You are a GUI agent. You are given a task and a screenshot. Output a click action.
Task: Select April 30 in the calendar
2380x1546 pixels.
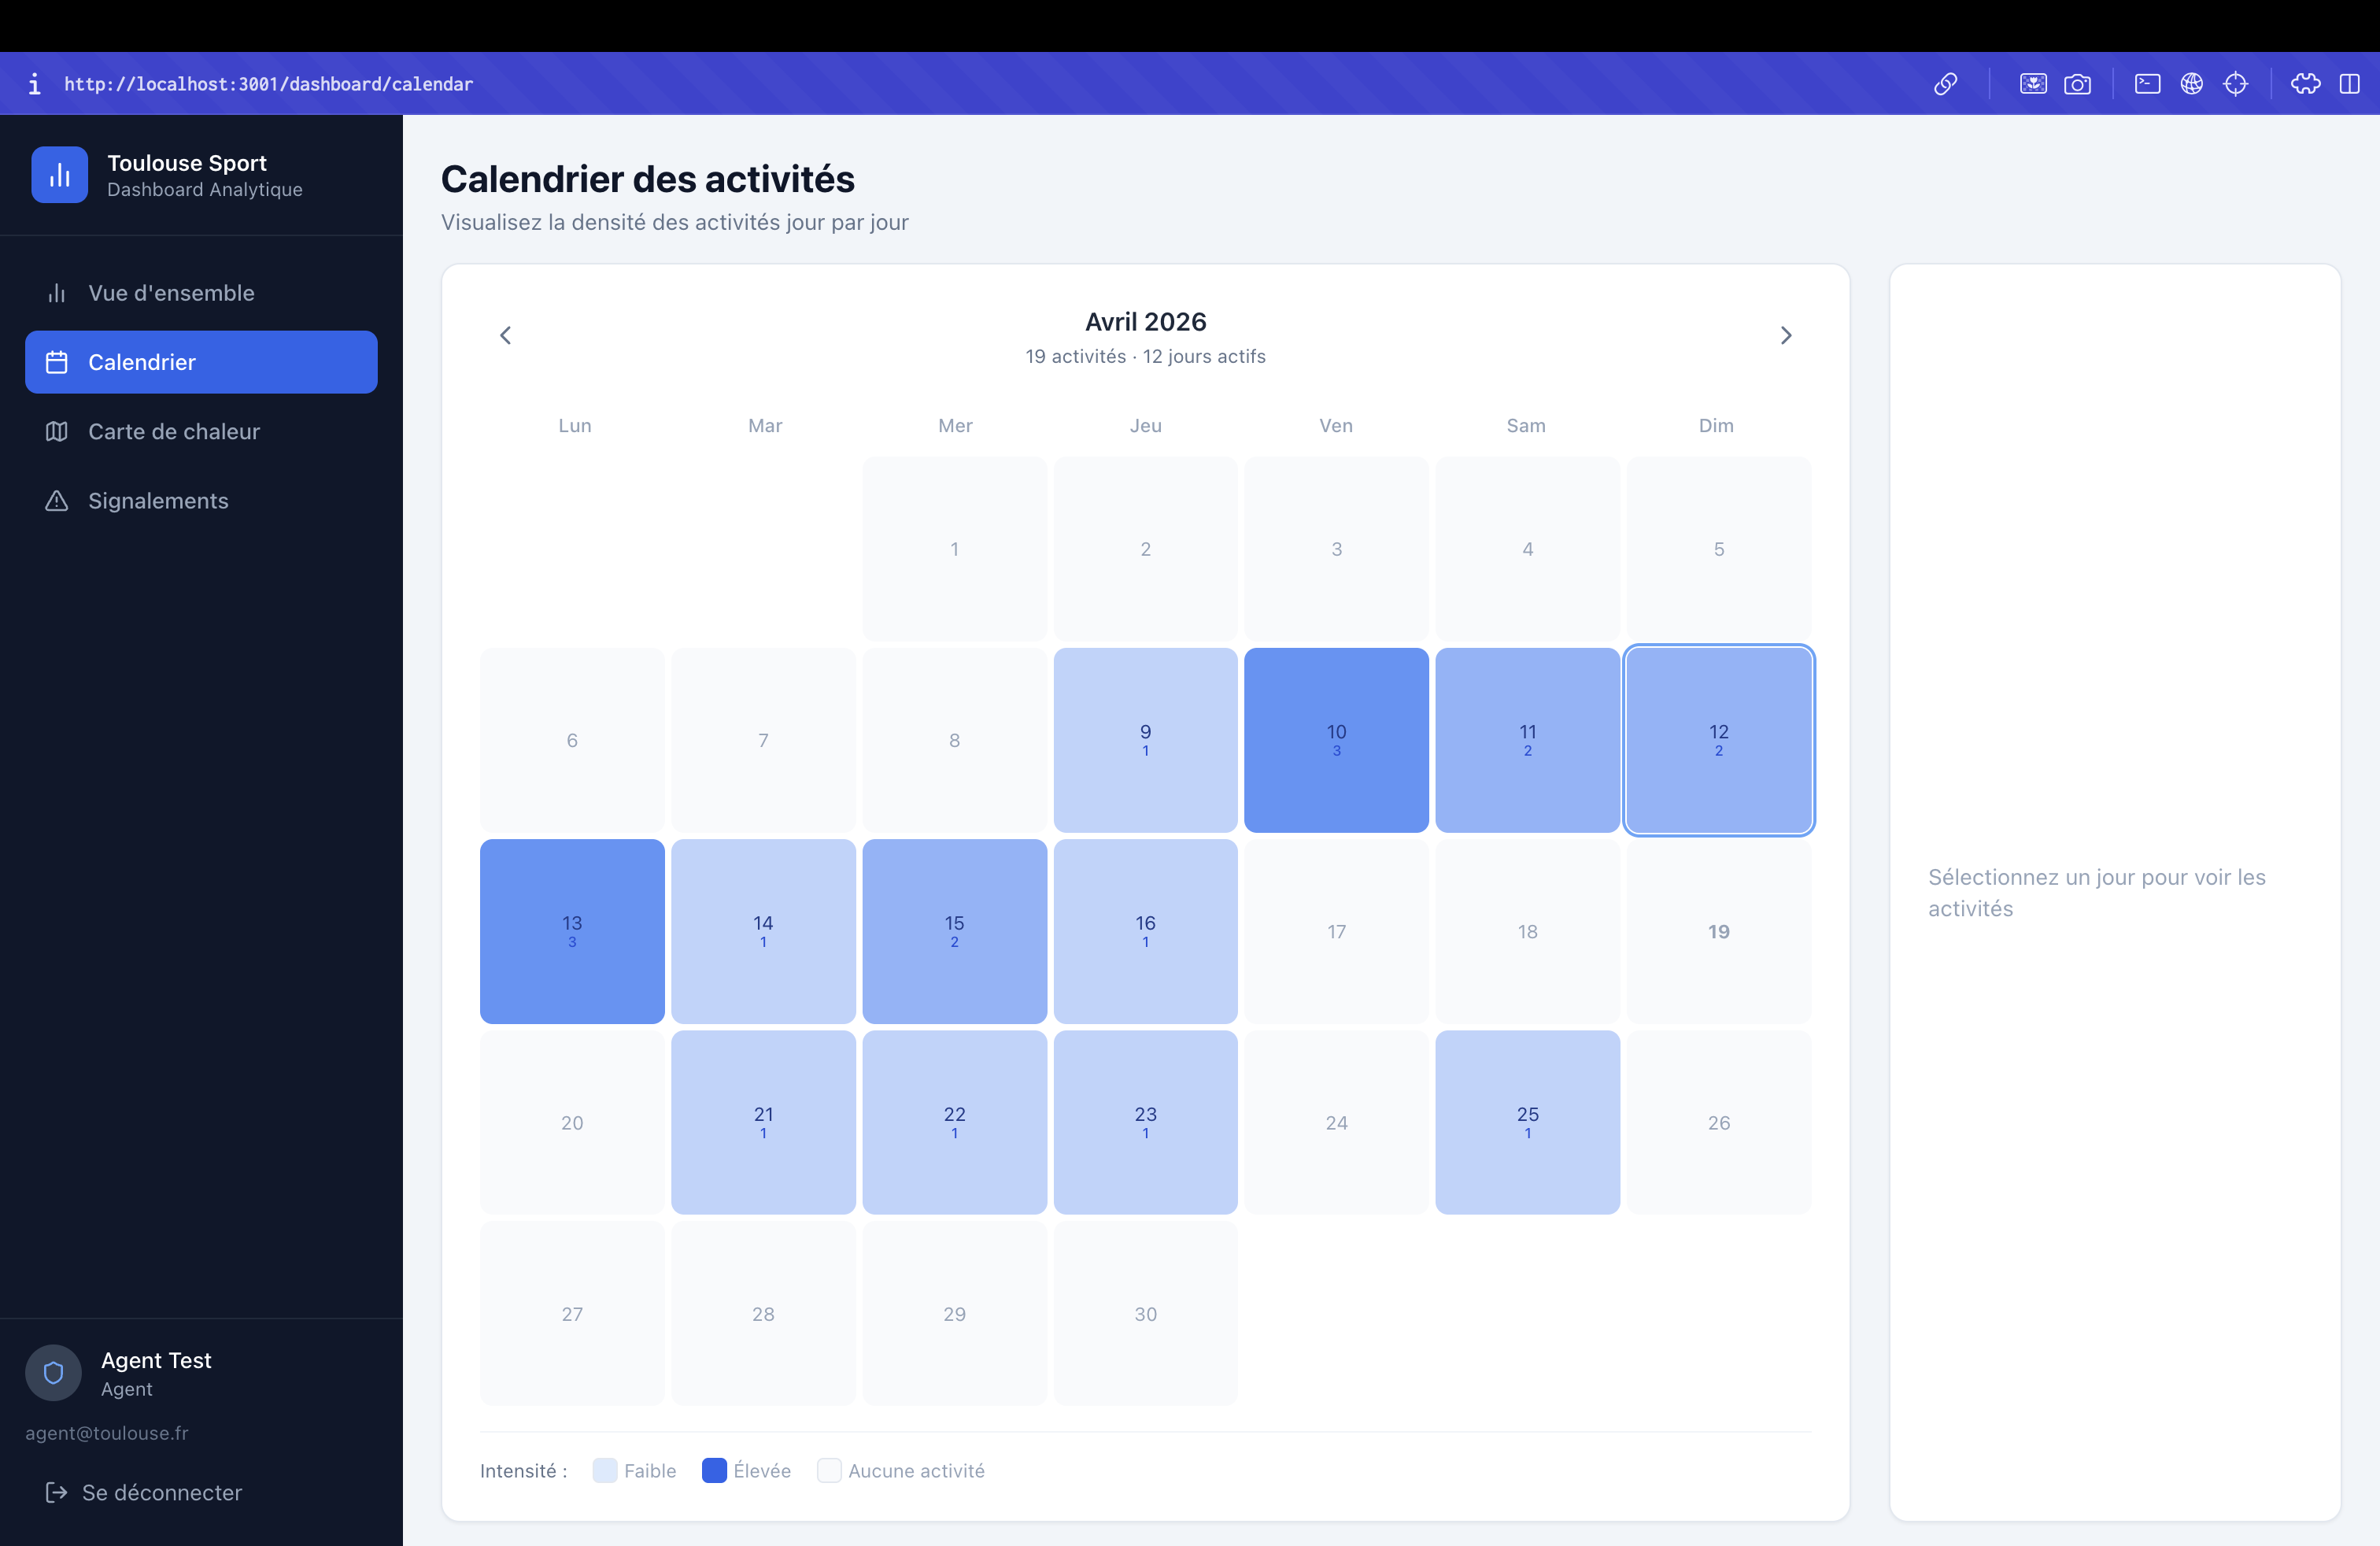point(1145,1314)
